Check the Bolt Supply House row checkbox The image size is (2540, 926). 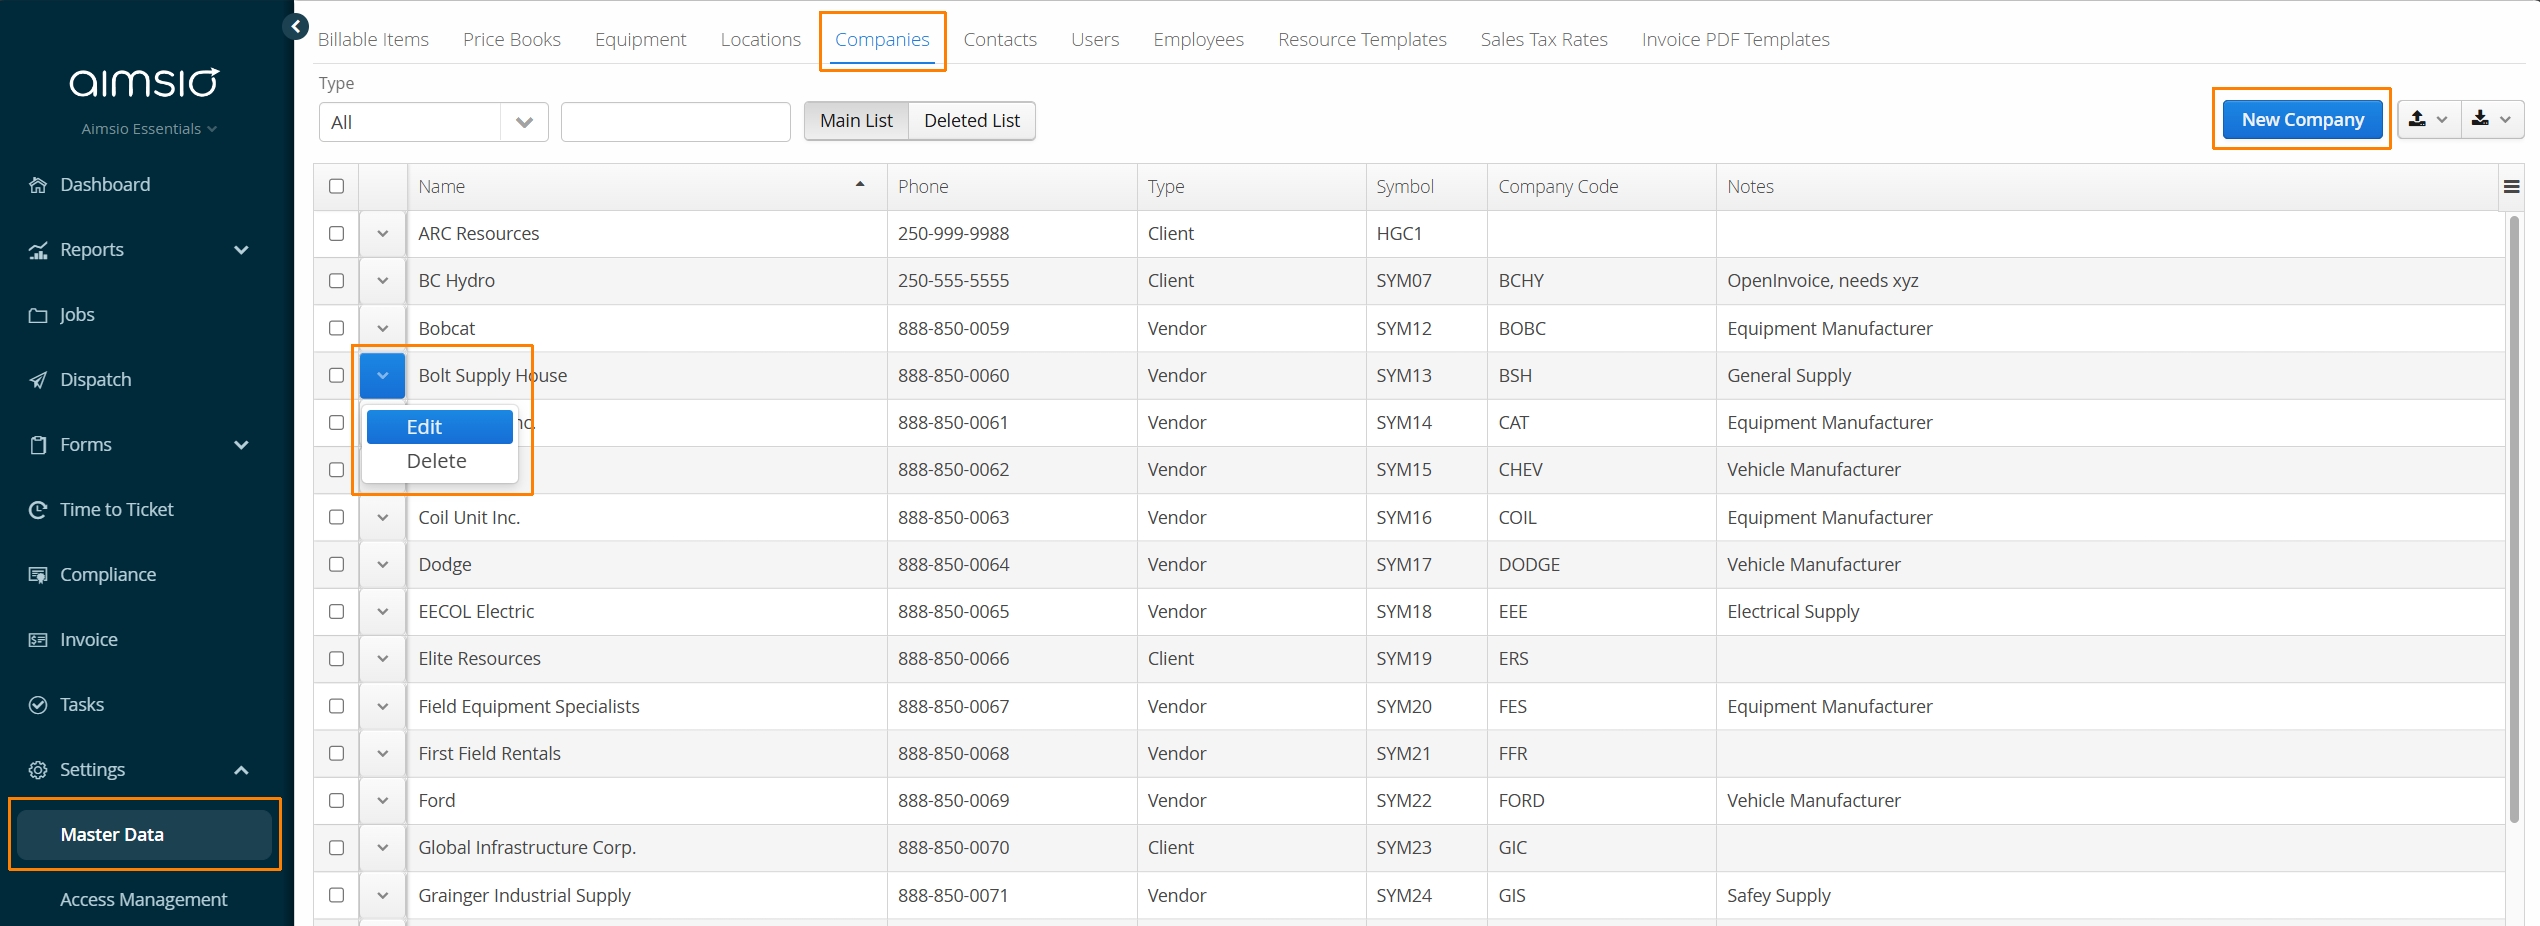pyautogui.click(x=336, y=375)
